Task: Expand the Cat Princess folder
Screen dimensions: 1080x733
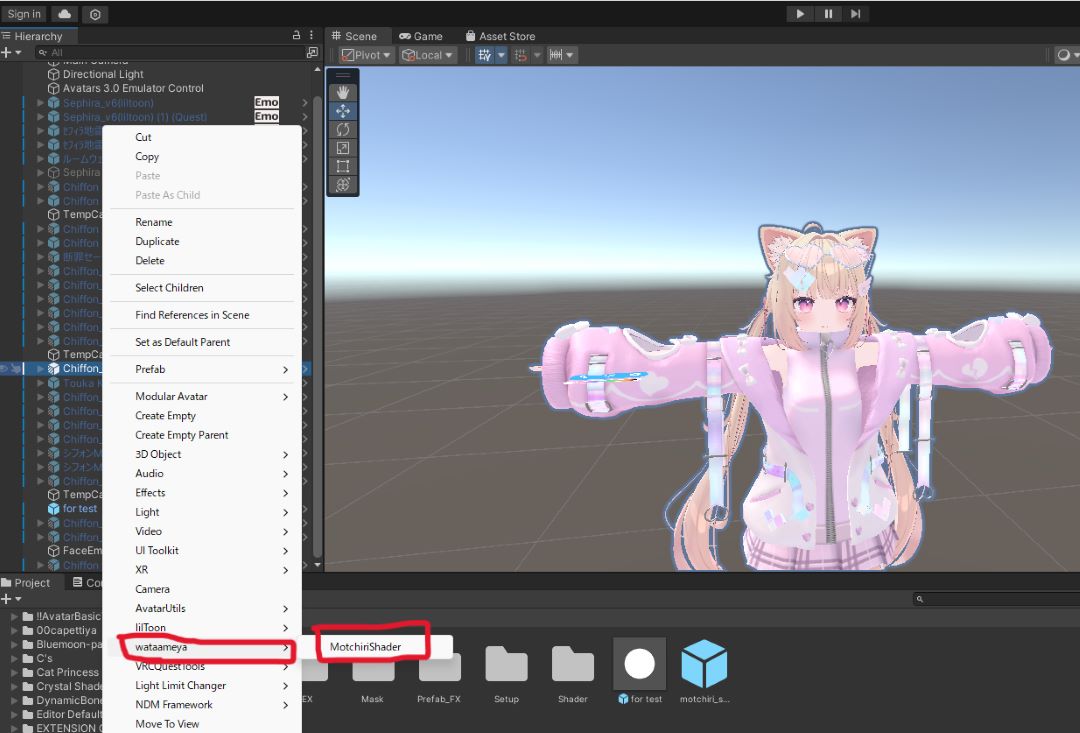Action: coord(14,672)
